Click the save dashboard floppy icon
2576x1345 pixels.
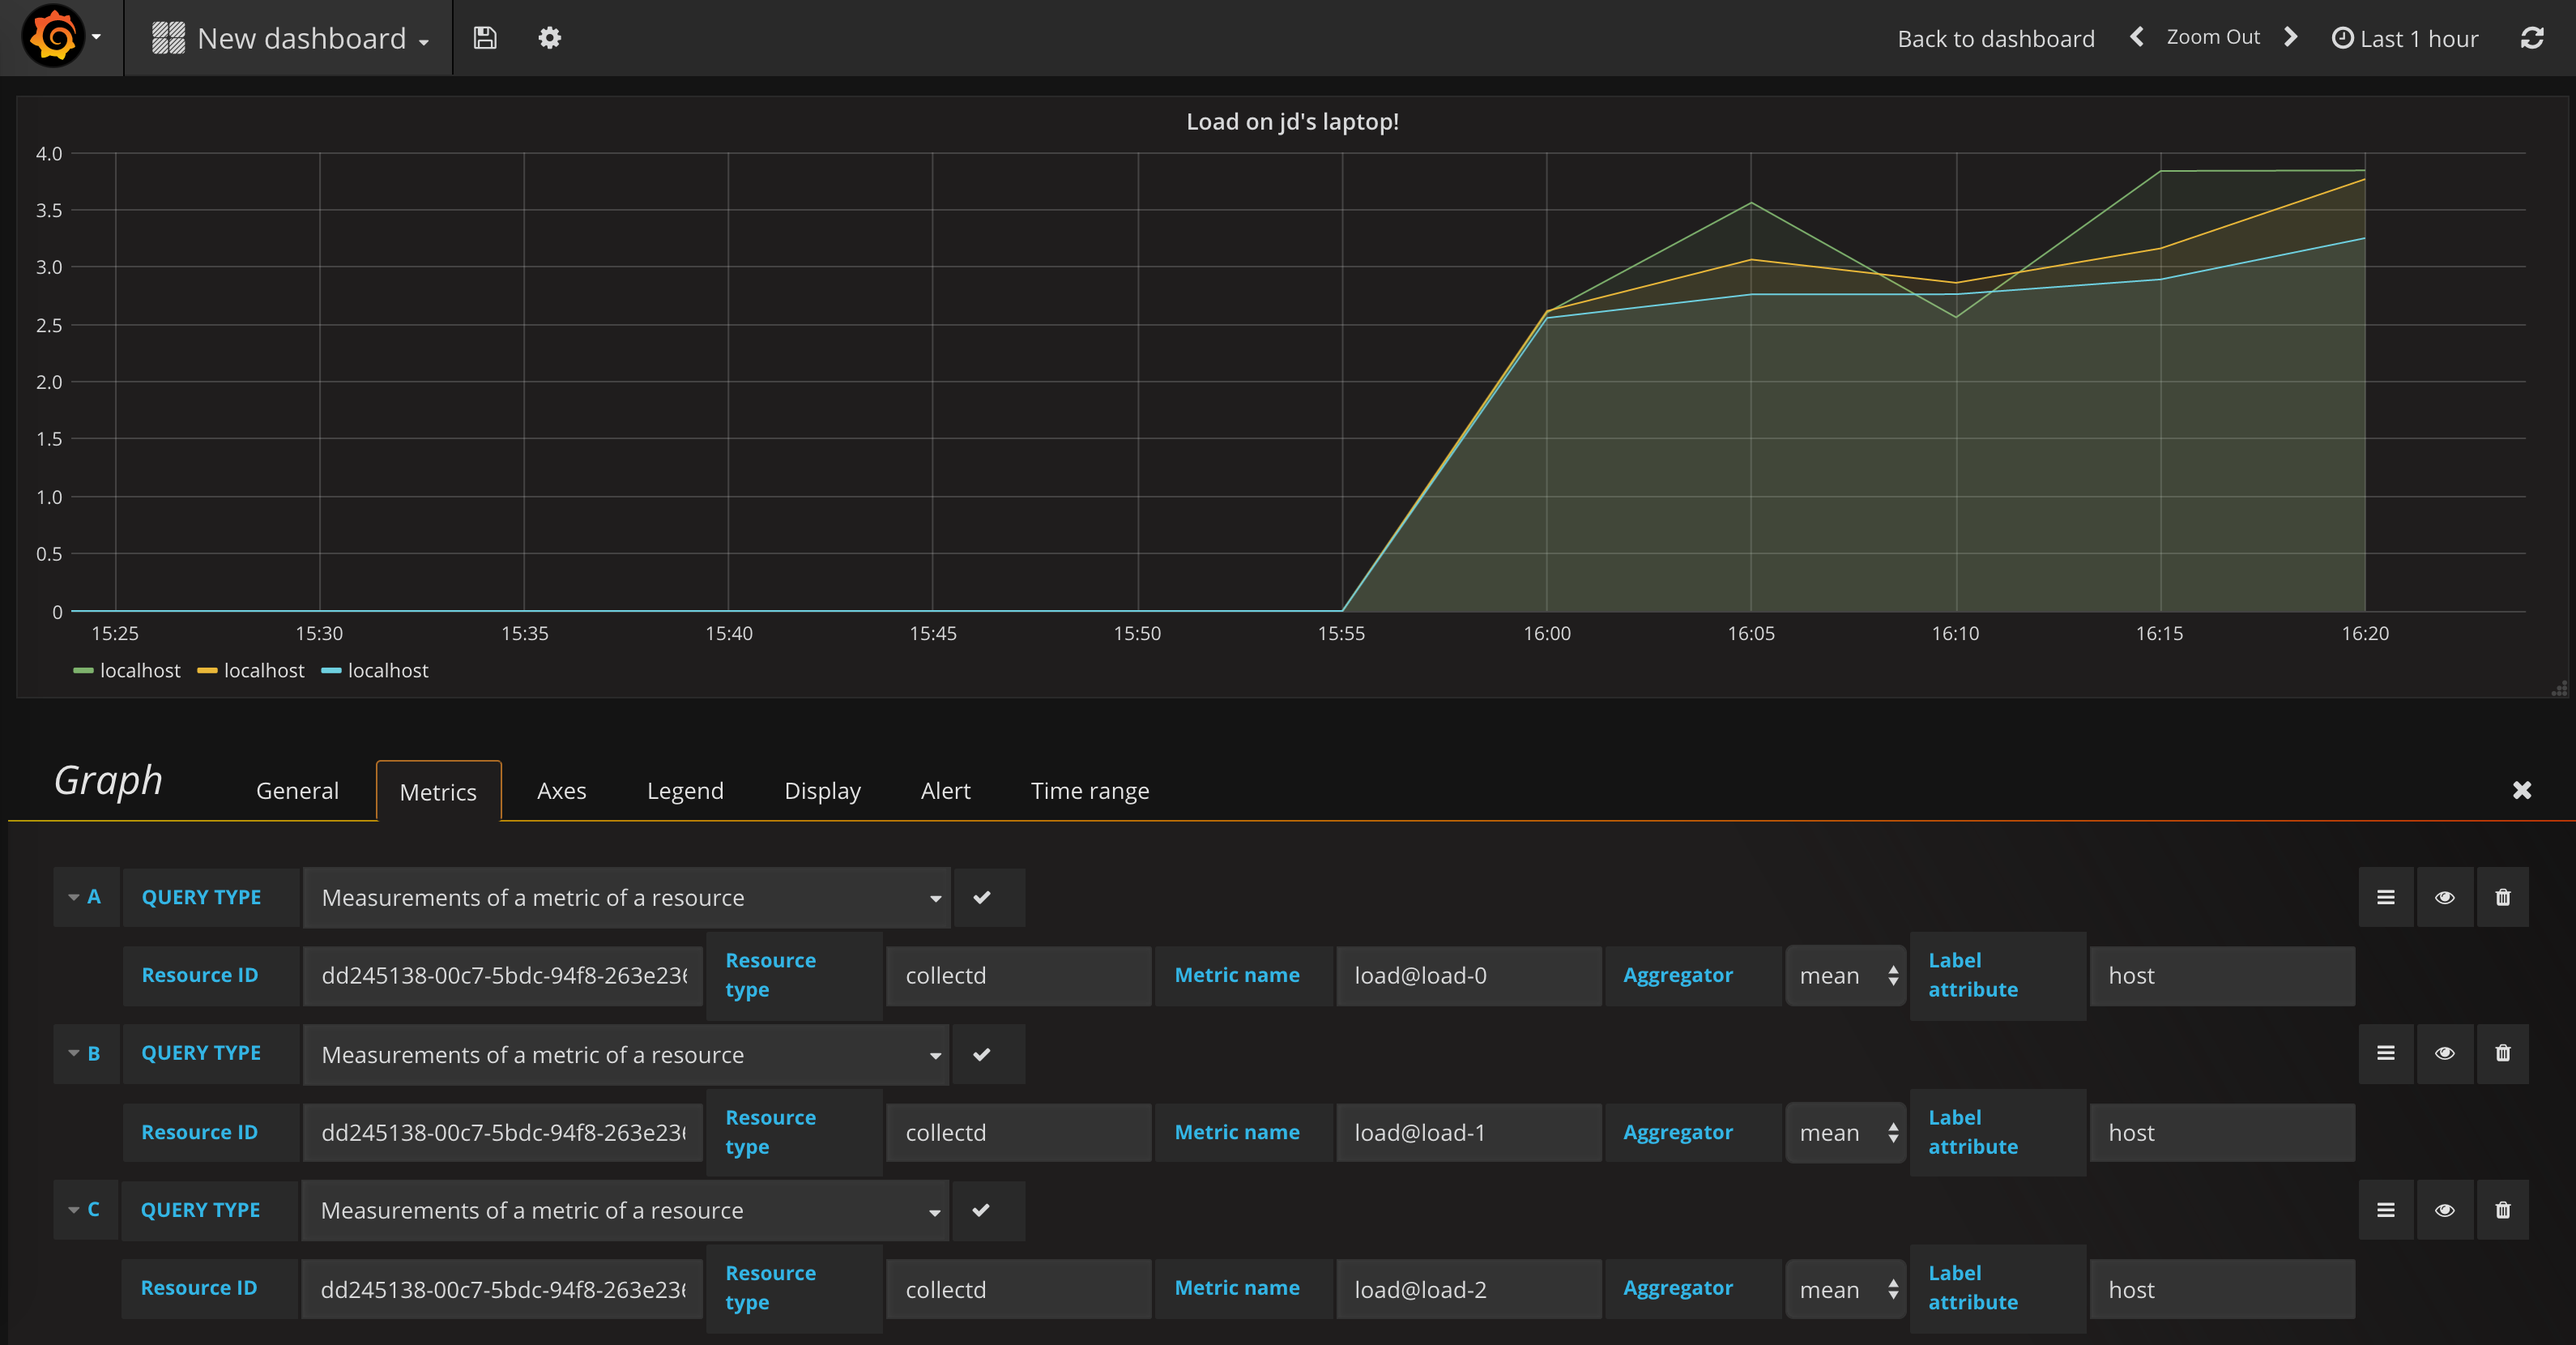tap(485, 38)
